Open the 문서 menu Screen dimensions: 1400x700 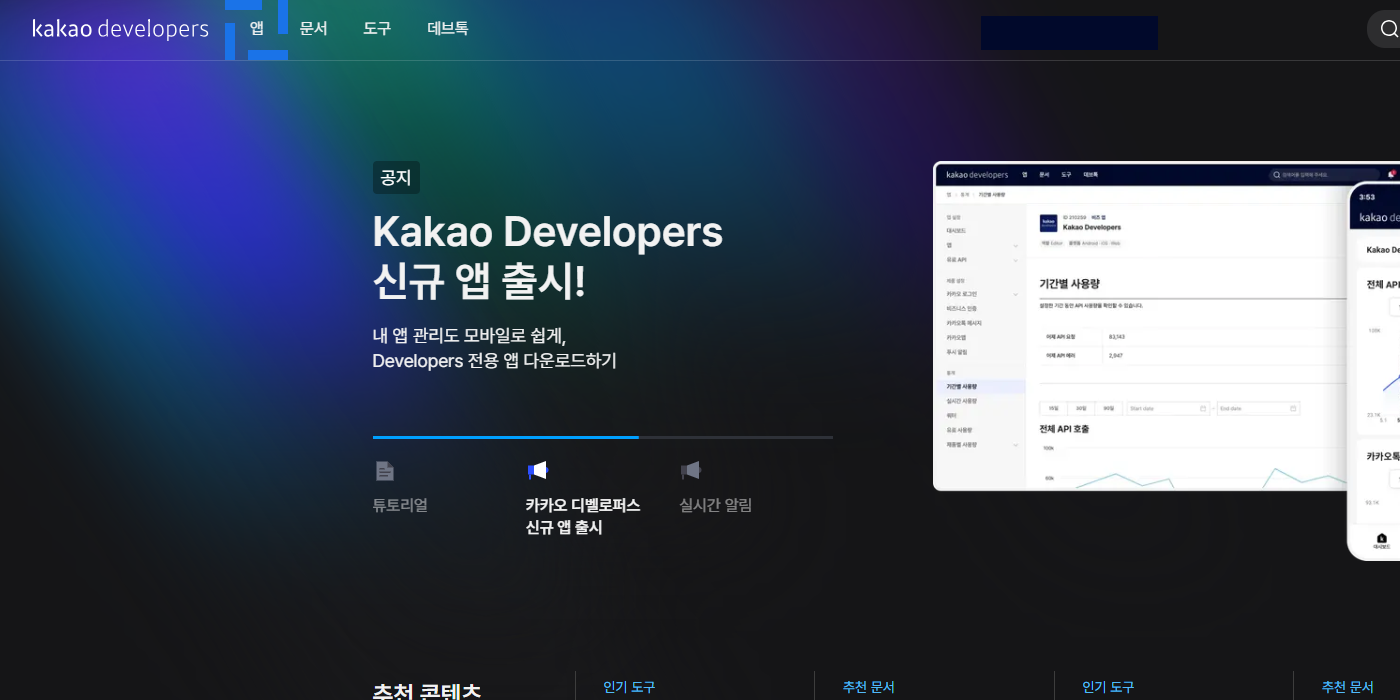(x=313, y=29)
